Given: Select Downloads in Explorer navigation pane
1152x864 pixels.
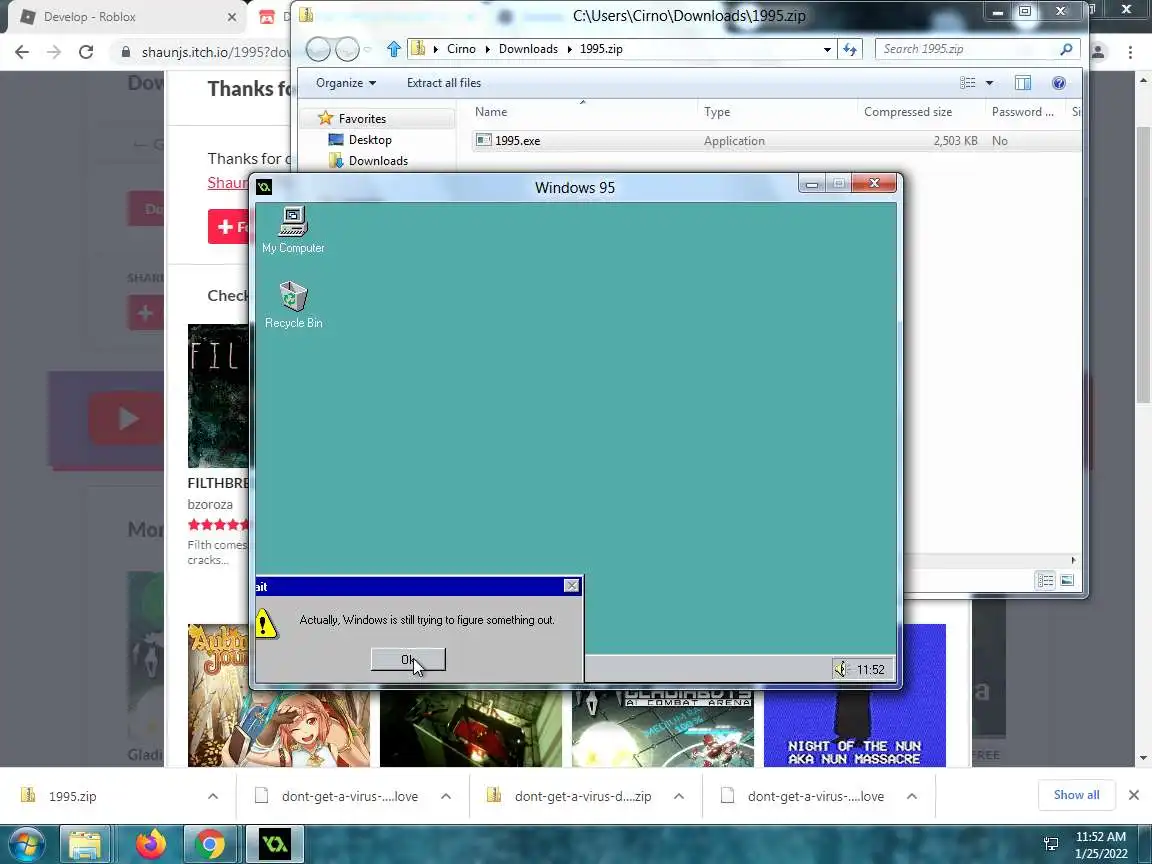Looking at the screenshot, I should pyautogui.click(x=378, y=161).
